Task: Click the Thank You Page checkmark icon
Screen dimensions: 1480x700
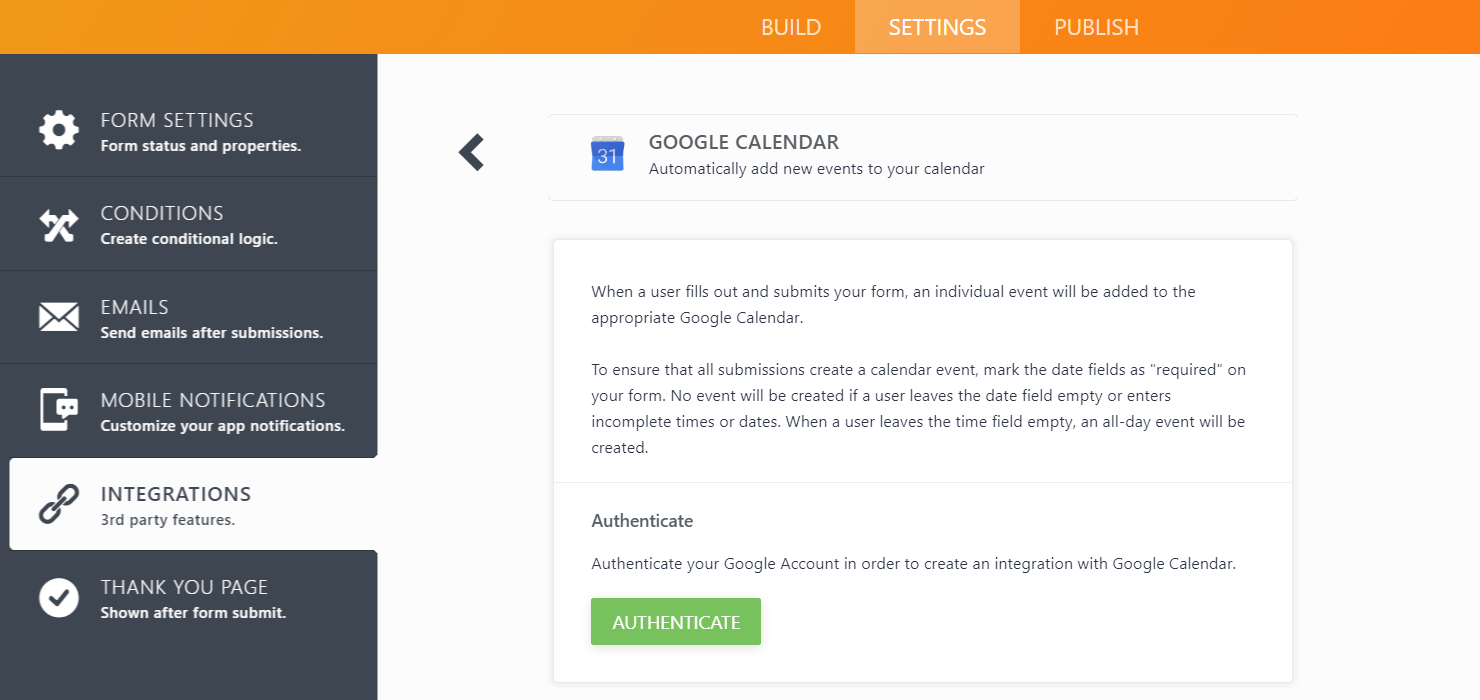Action: coord(58,598)
